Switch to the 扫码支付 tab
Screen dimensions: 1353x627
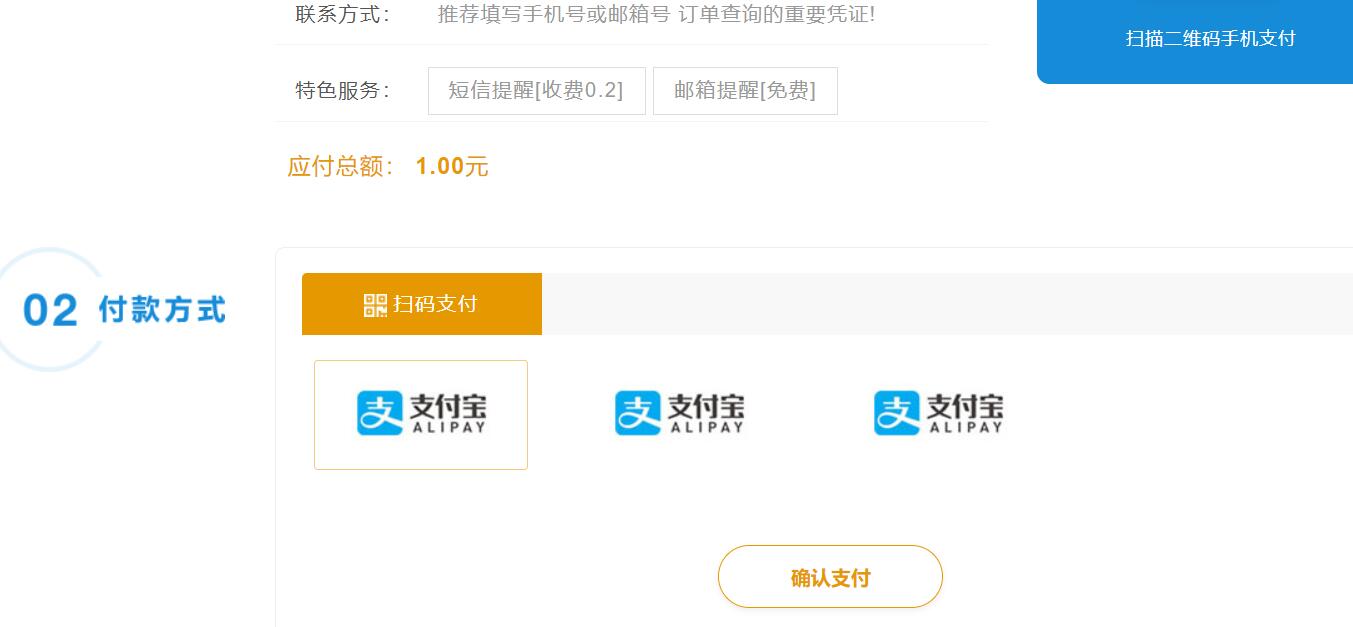[x=422, y=304]
